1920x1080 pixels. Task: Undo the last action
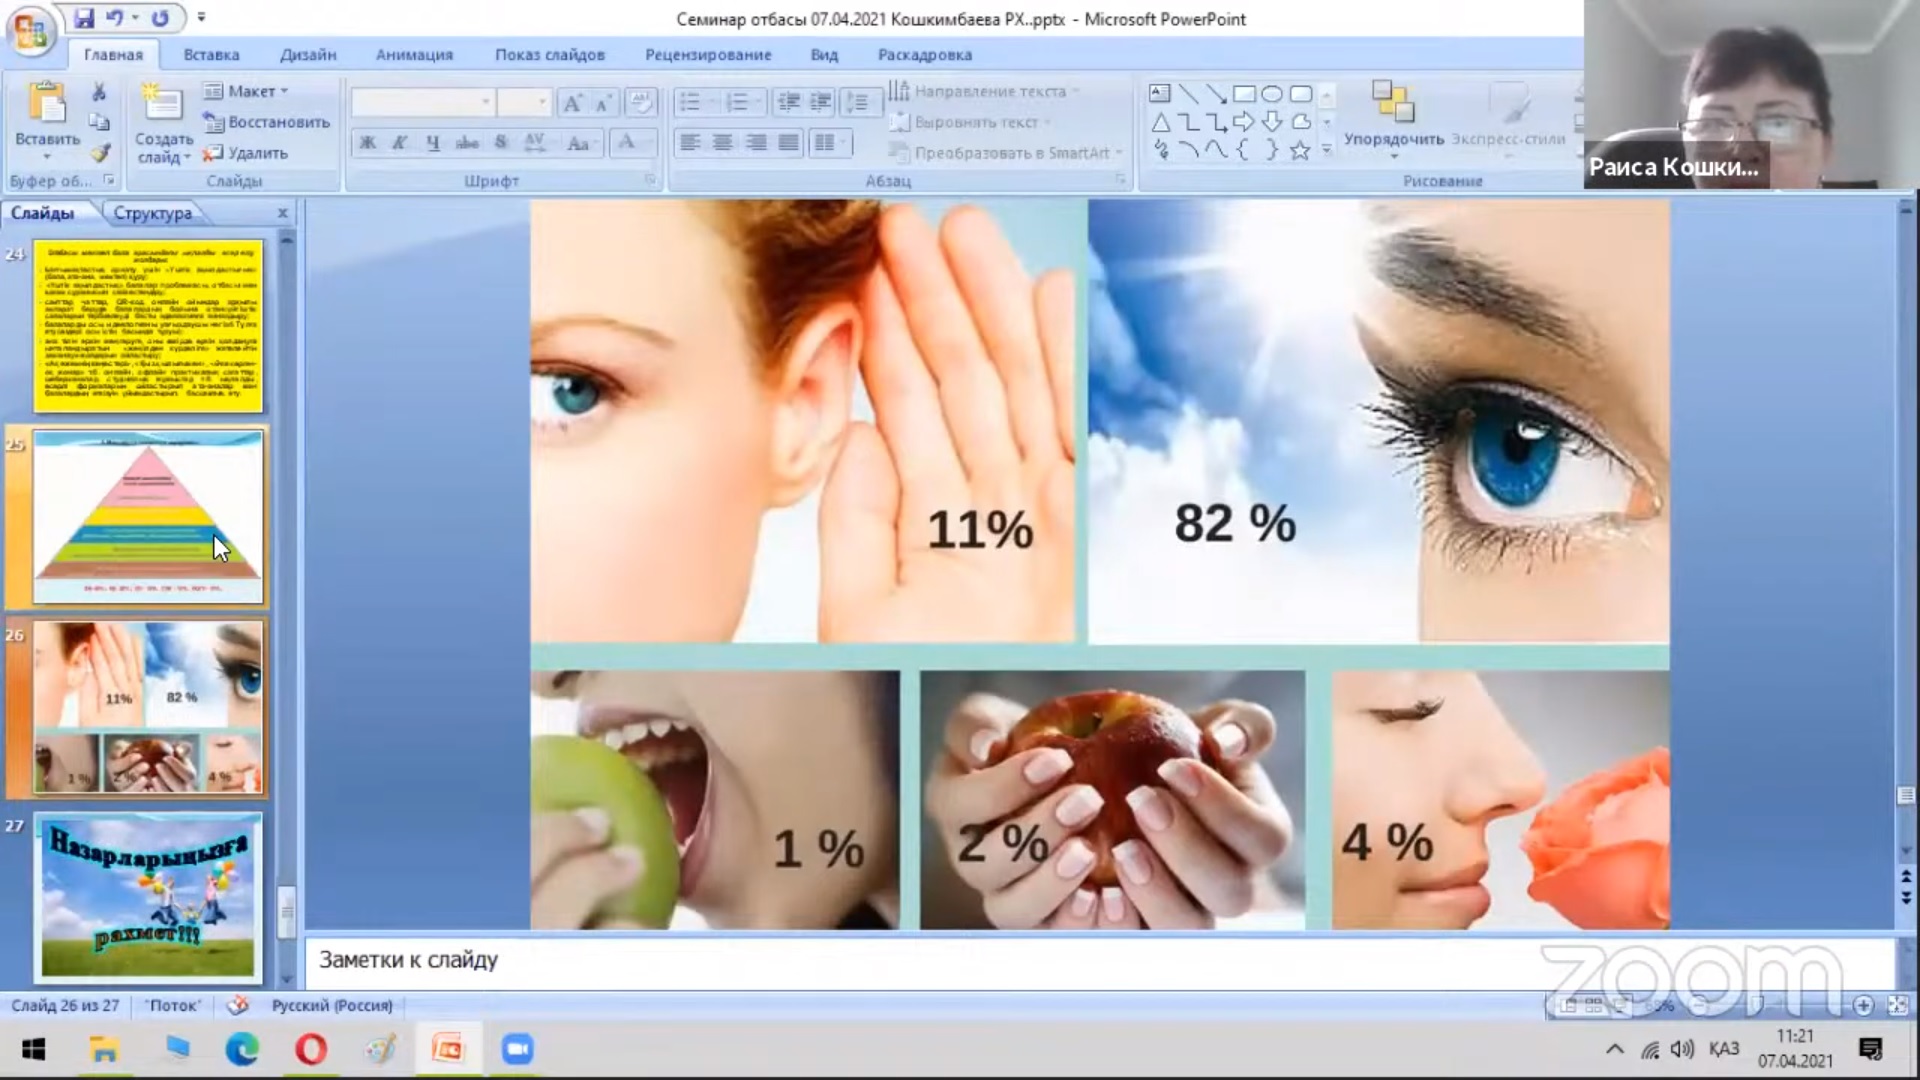[114, 18]
